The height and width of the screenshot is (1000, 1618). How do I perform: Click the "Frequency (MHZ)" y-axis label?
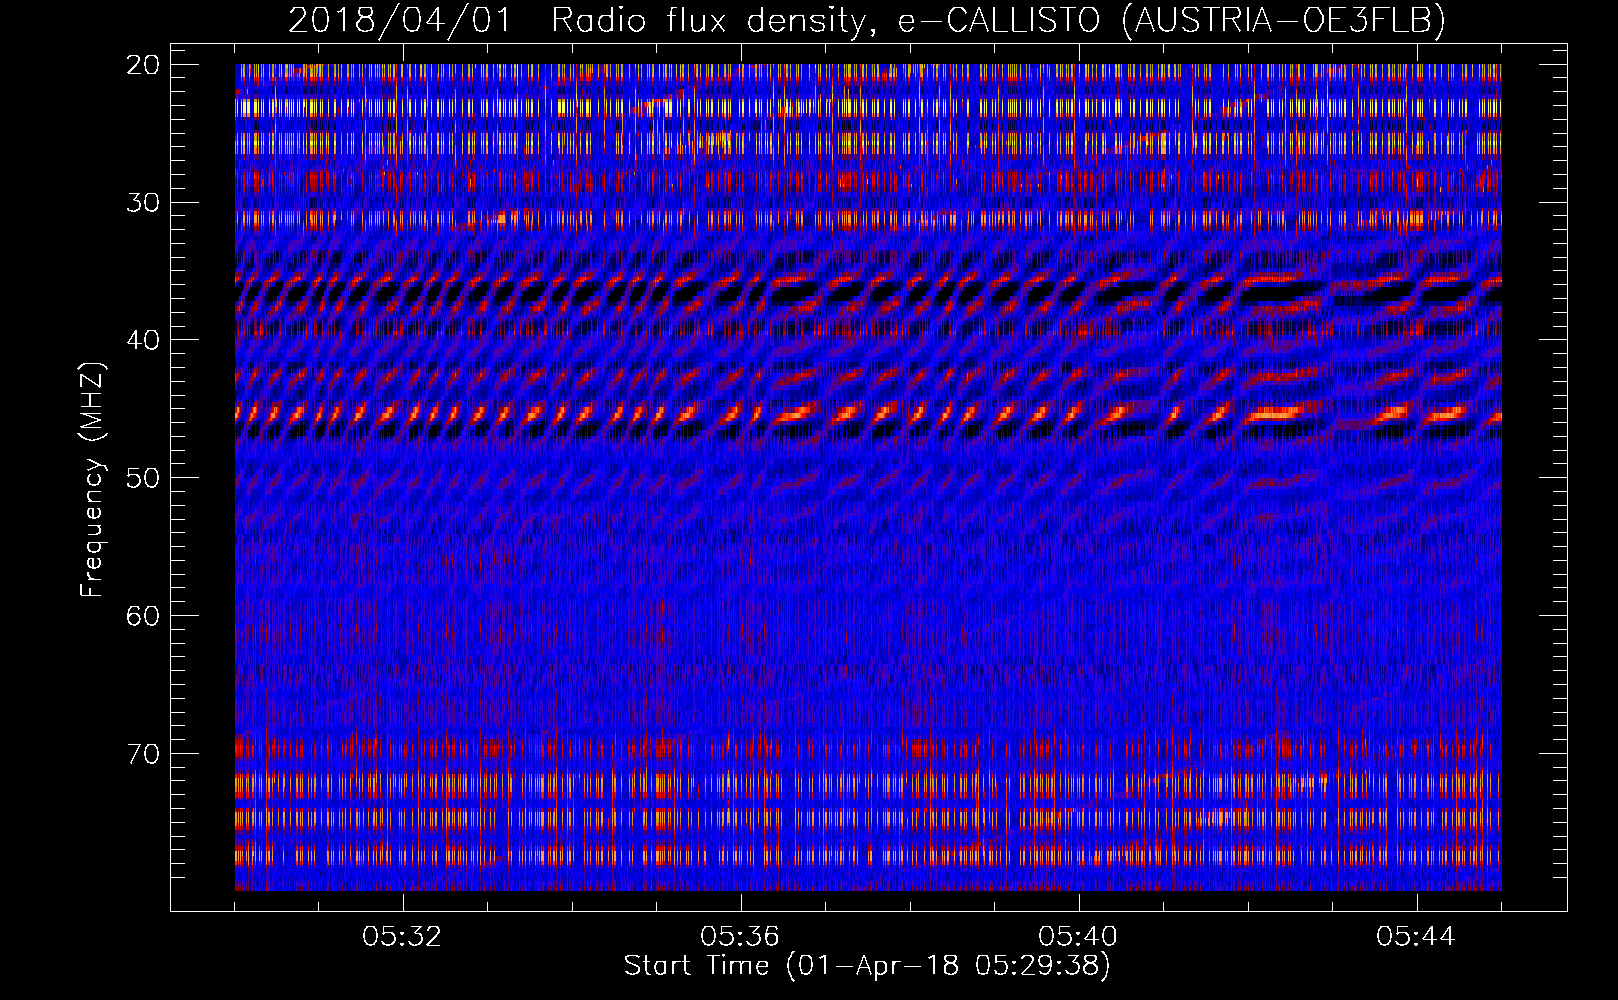click(x=92, y=479)
